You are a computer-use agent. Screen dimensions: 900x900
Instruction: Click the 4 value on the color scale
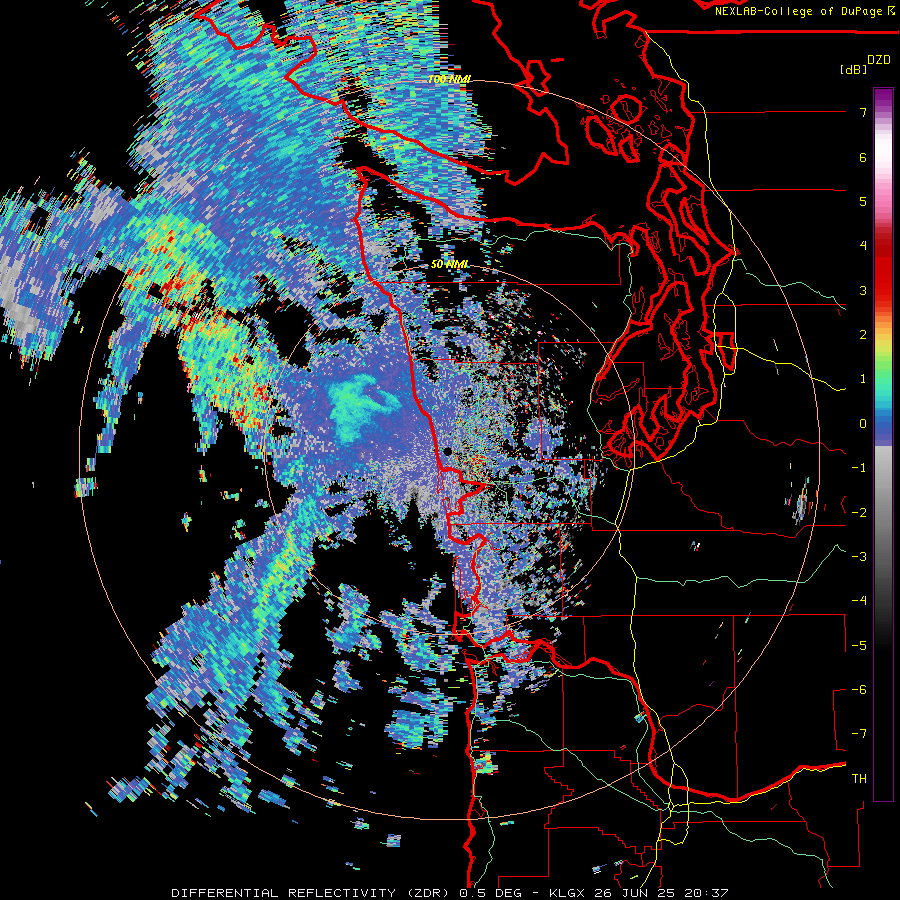(863, 246)
